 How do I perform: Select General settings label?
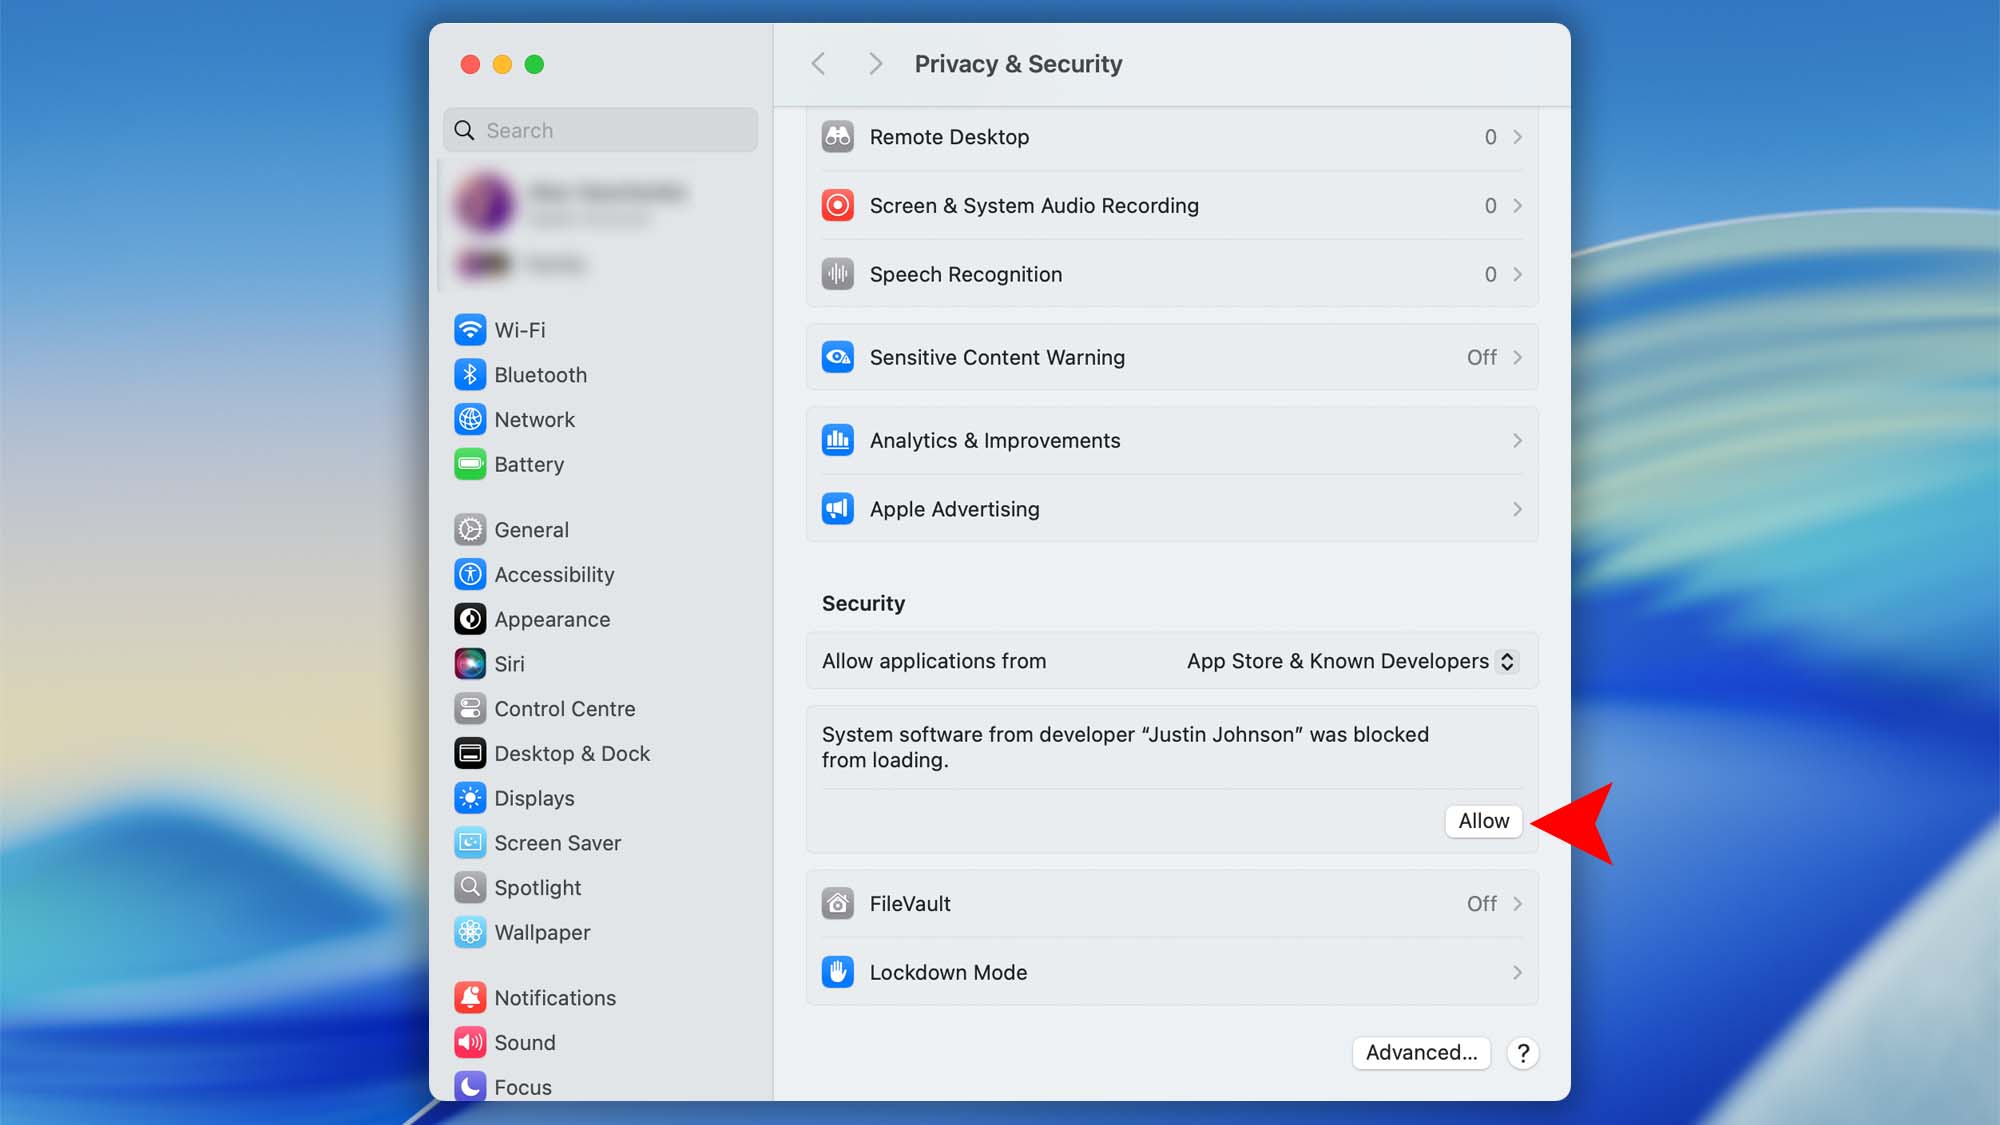click(x=531, y=530)
